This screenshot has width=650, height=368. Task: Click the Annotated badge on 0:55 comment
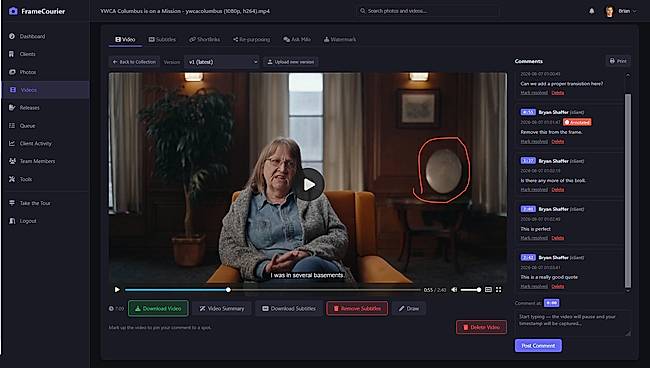pyautogui.click(x=577, y=122)
